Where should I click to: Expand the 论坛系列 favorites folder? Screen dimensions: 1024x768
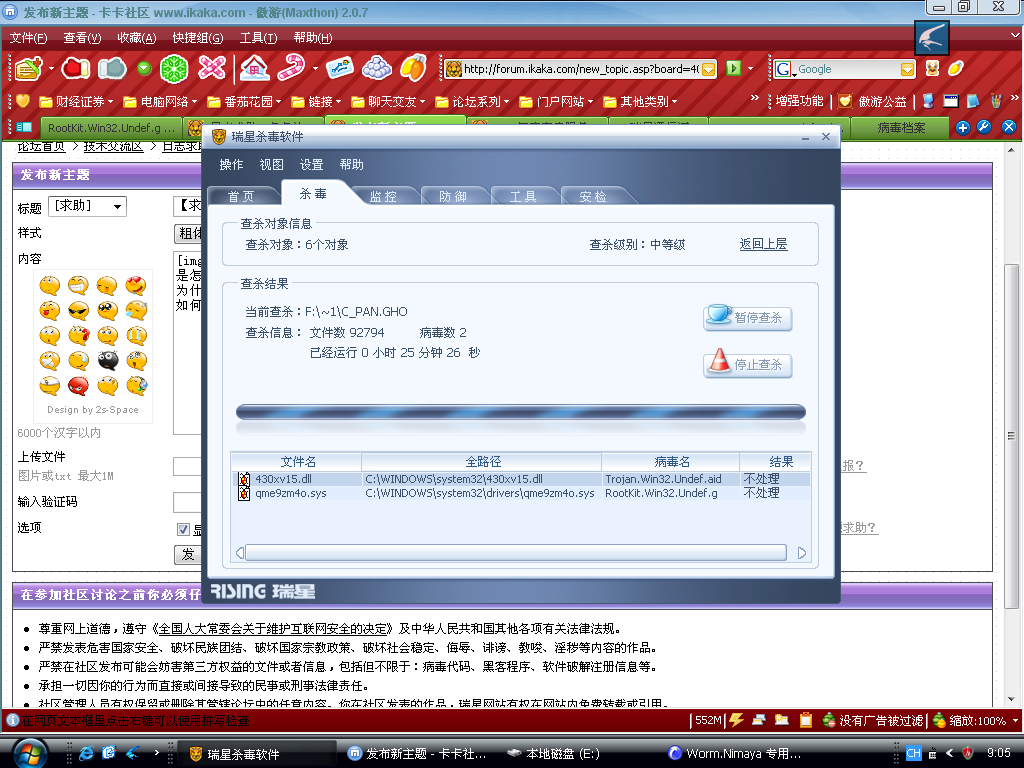pyautogui.click(x=473, y=101)
